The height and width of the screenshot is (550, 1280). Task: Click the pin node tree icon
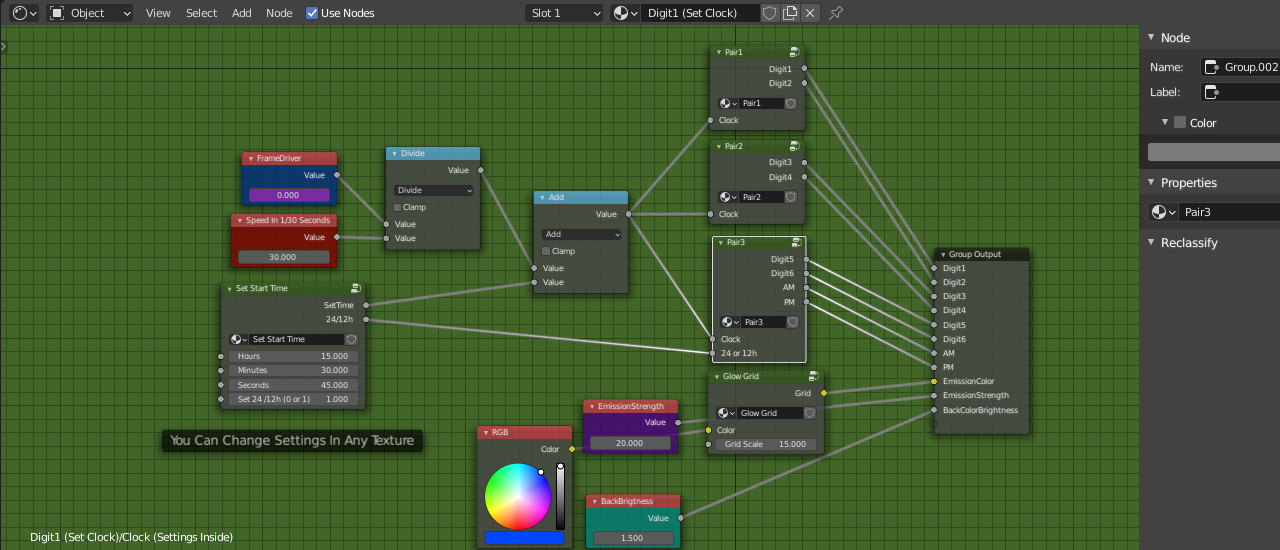coord(836,13)
